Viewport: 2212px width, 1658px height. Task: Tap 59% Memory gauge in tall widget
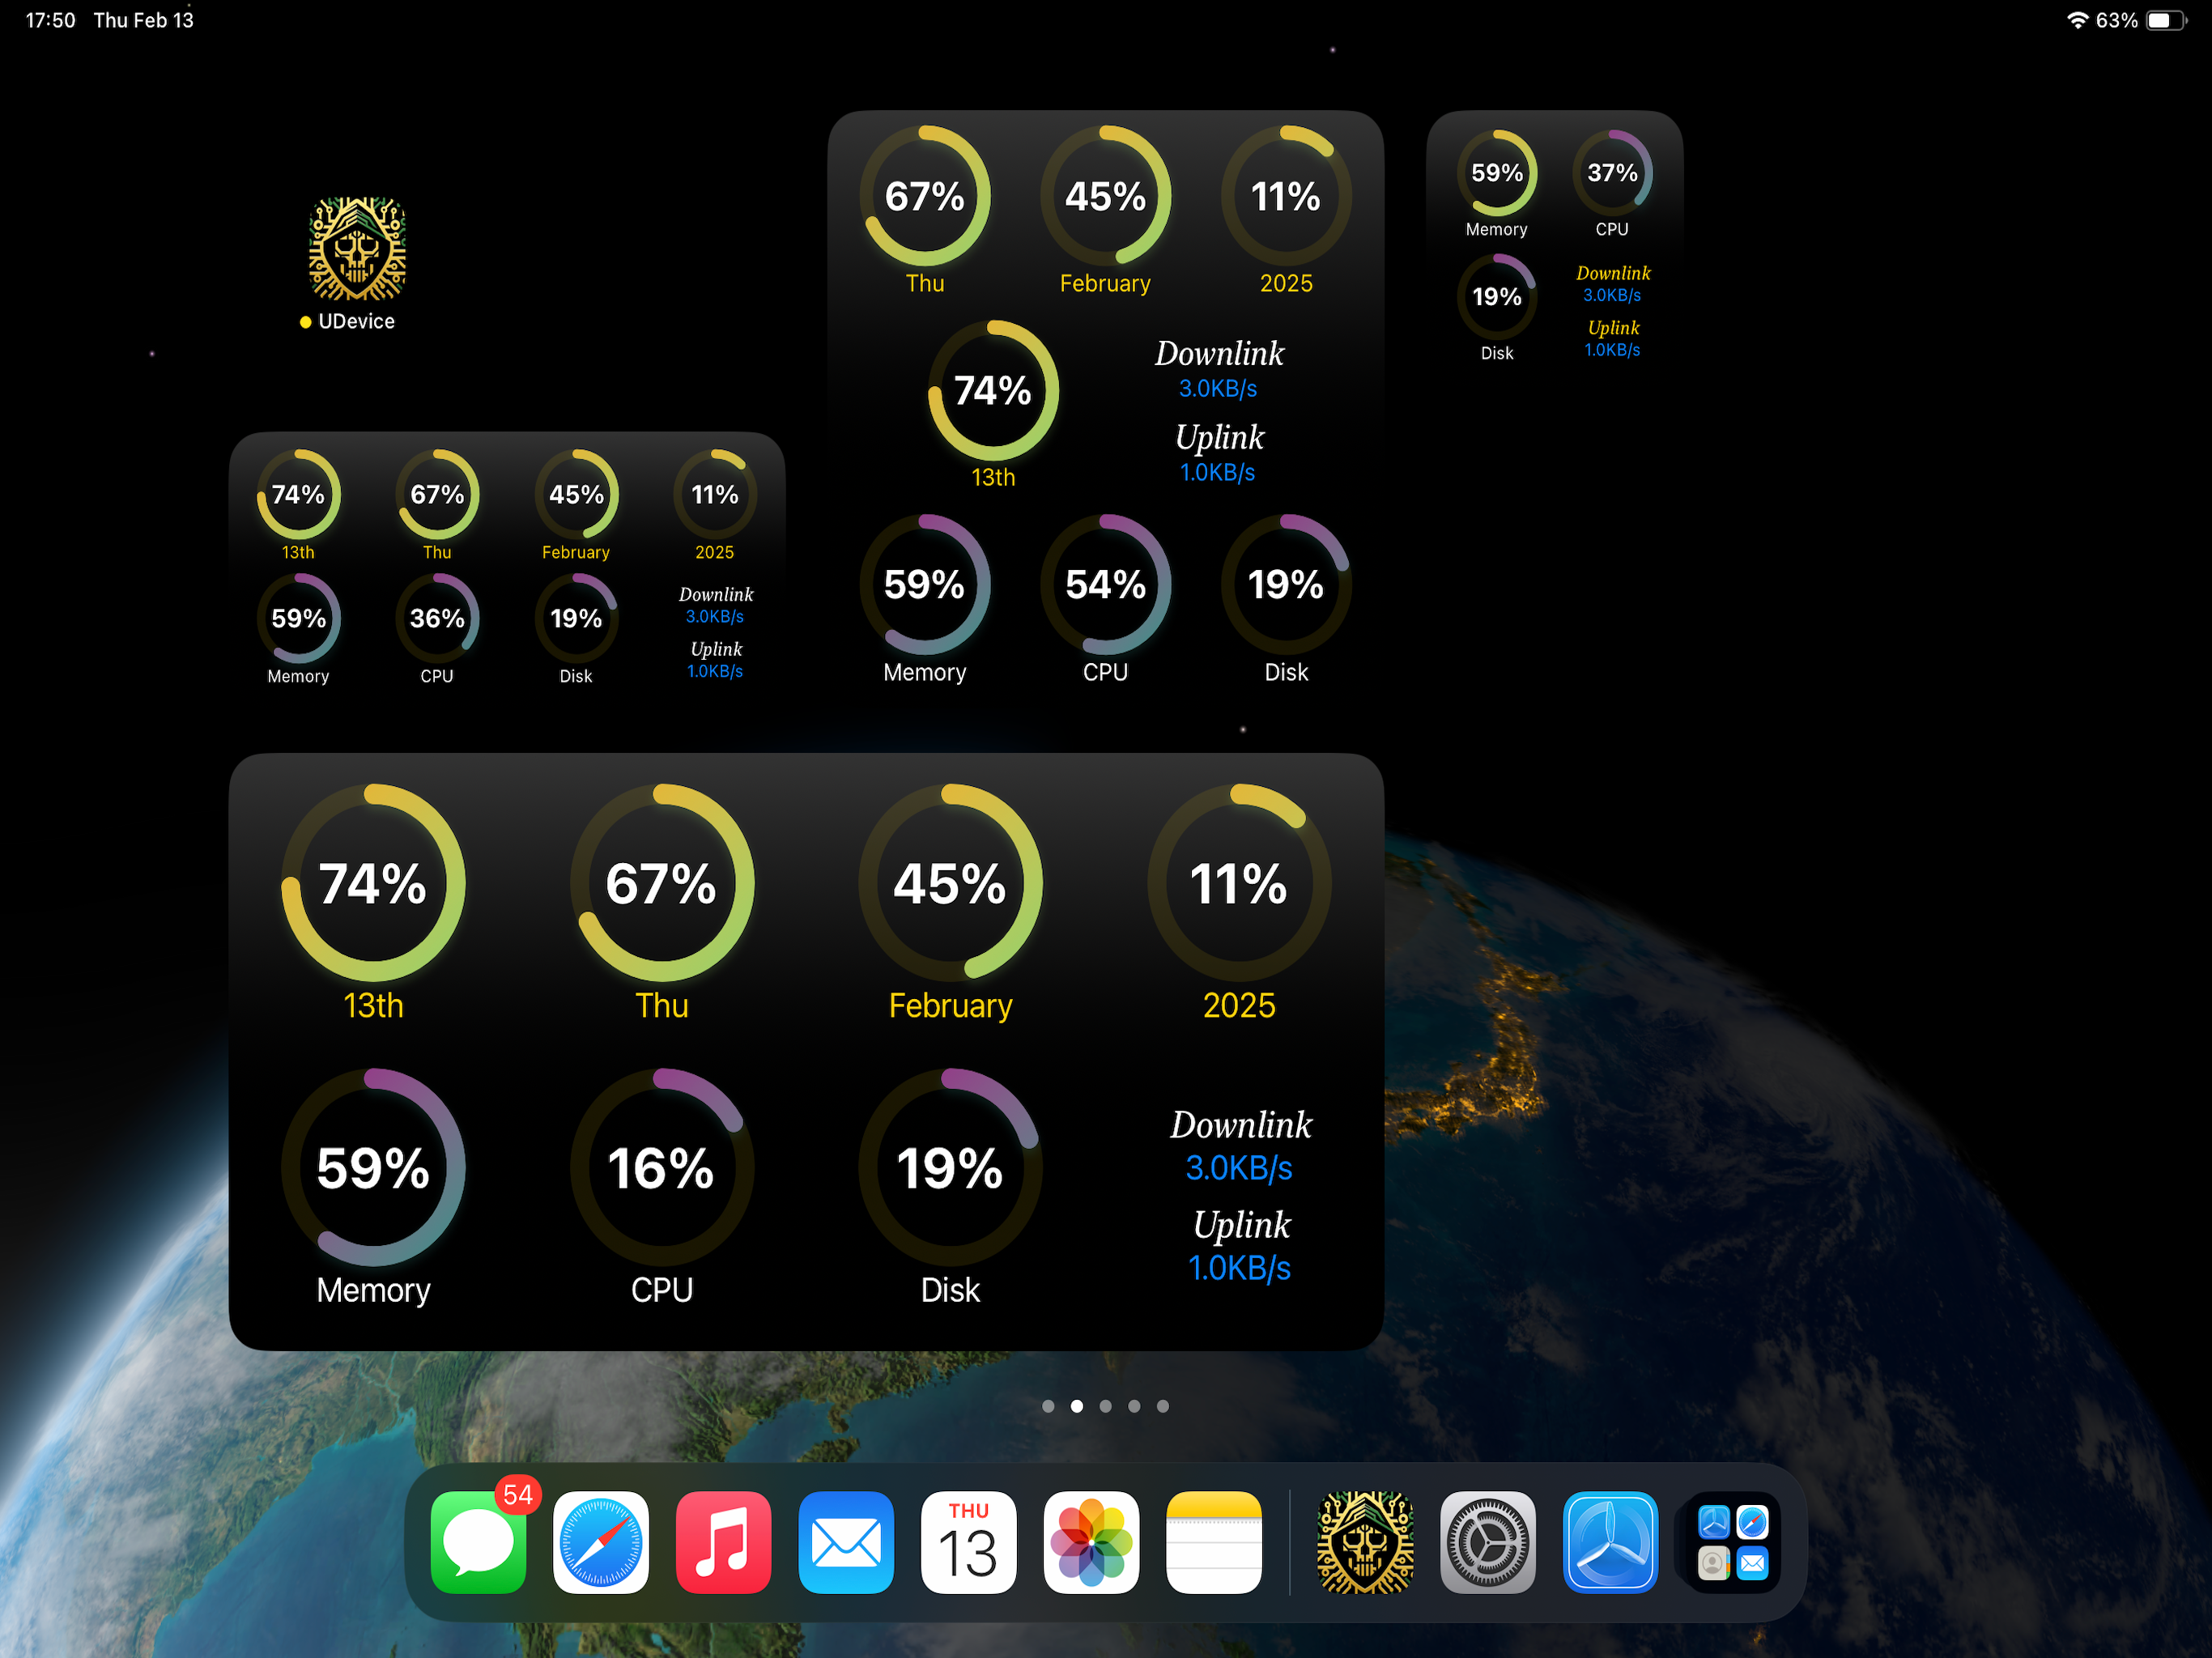925,584
